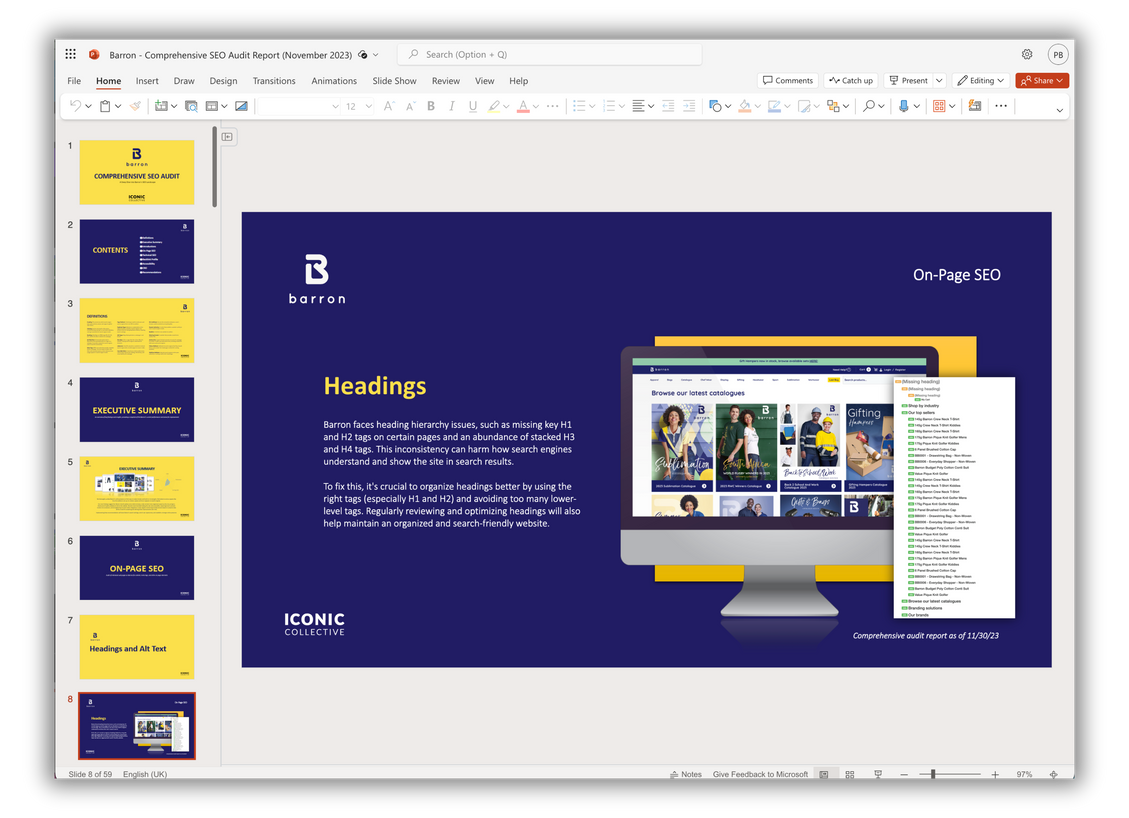Click the PowerPoint logo icon
The width and height of the screenshot is (1129, 818).
pyautogui.click(x=94, y=54)
